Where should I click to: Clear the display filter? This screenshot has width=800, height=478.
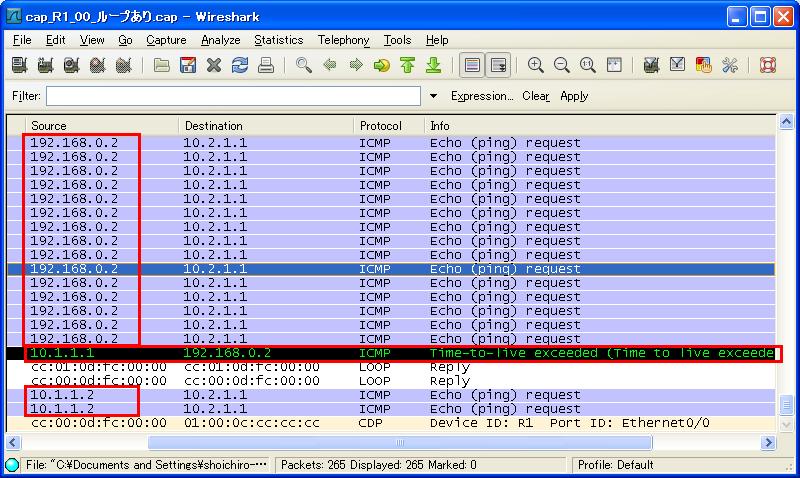[536, 96]
